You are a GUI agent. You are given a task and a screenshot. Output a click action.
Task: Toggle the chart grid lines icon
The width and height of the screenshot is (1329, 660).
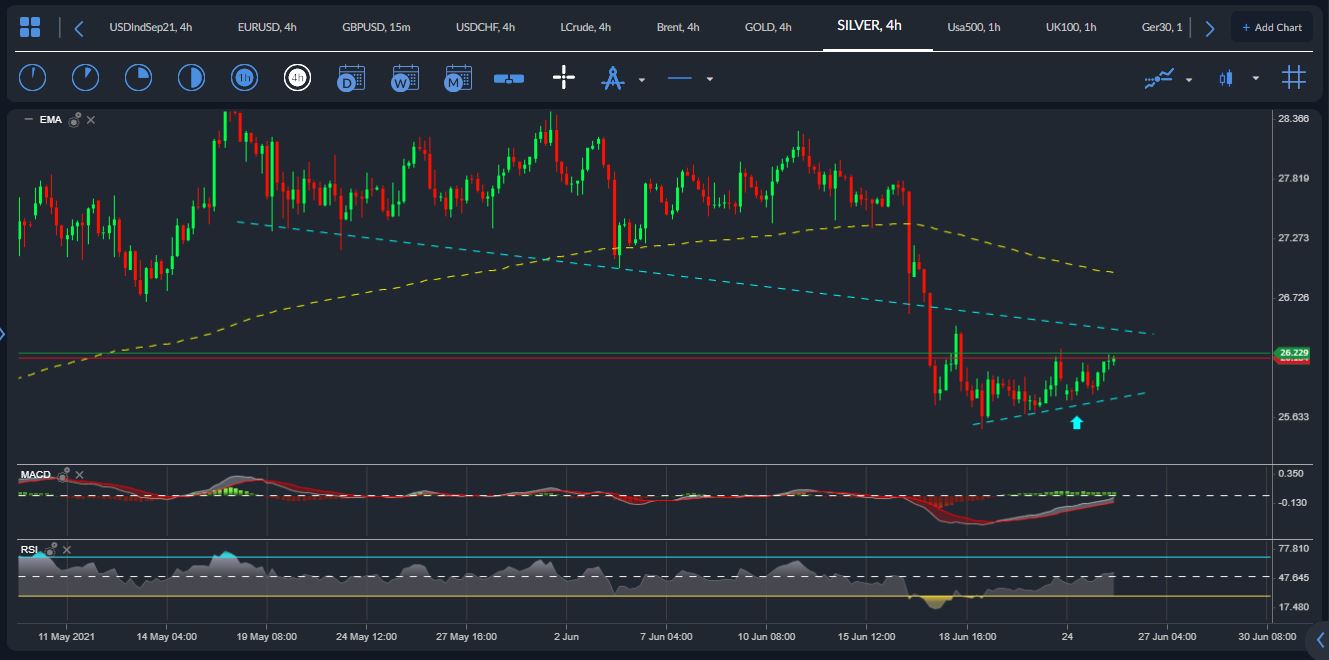(x=1294, y=78)
